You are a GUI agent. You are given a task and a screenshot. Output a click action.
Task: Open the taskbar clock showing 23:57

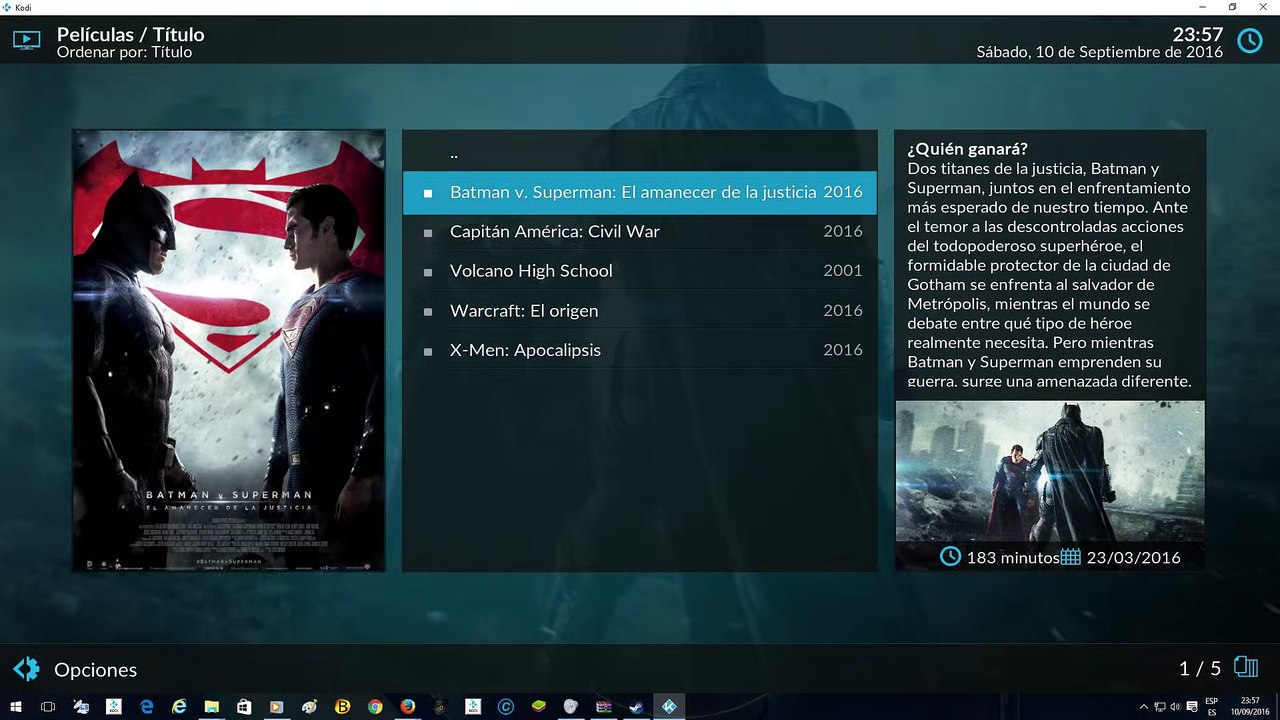coord(1250,707)
